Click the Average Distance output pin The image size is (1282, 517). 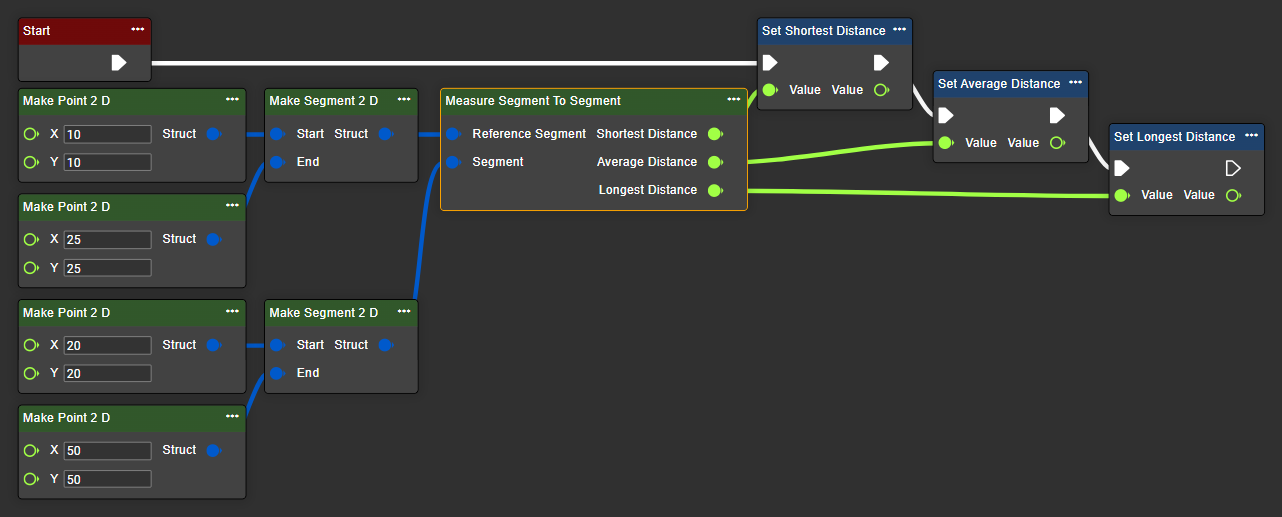coord(714,162)
